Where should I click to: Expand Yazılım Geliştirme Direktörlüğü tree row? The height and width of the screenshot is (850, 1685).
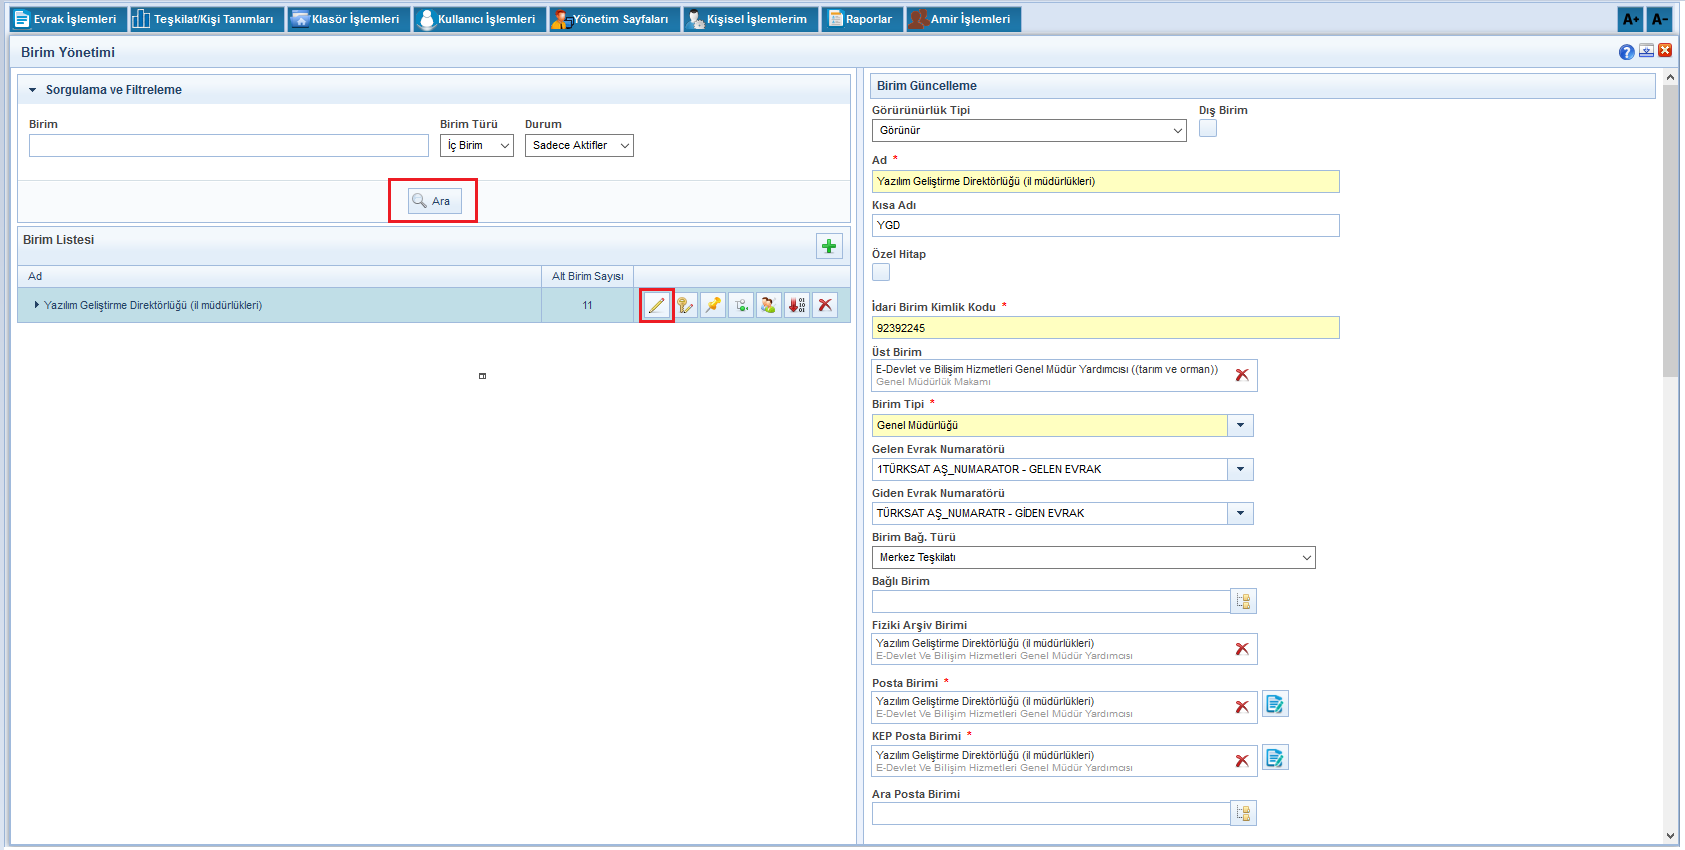point(37,306)
